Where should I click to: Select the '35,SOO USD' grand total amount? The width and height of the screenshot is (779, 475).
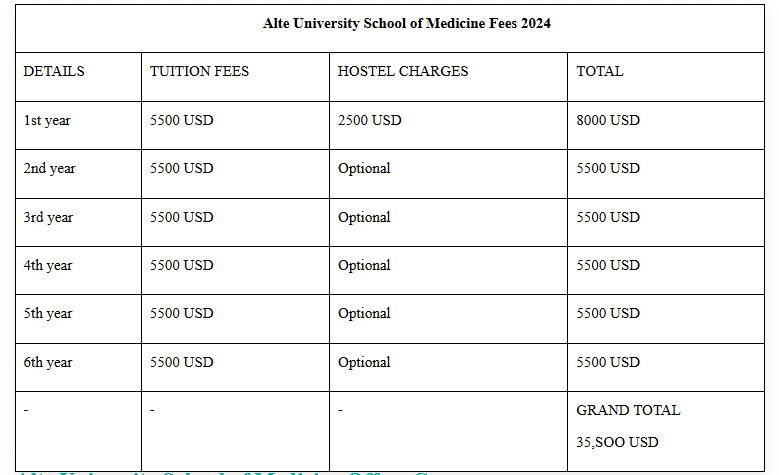[617, 442]
